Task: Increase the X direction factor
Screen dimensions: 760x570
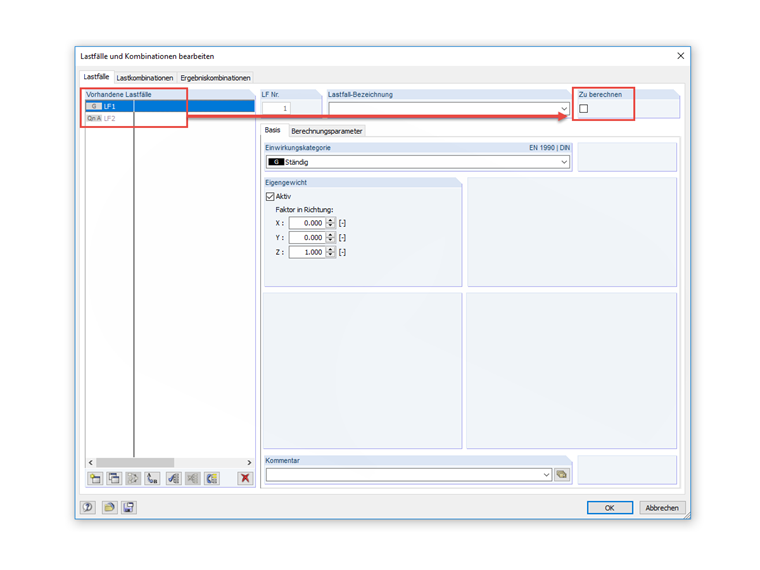Action: click(331, 220)
